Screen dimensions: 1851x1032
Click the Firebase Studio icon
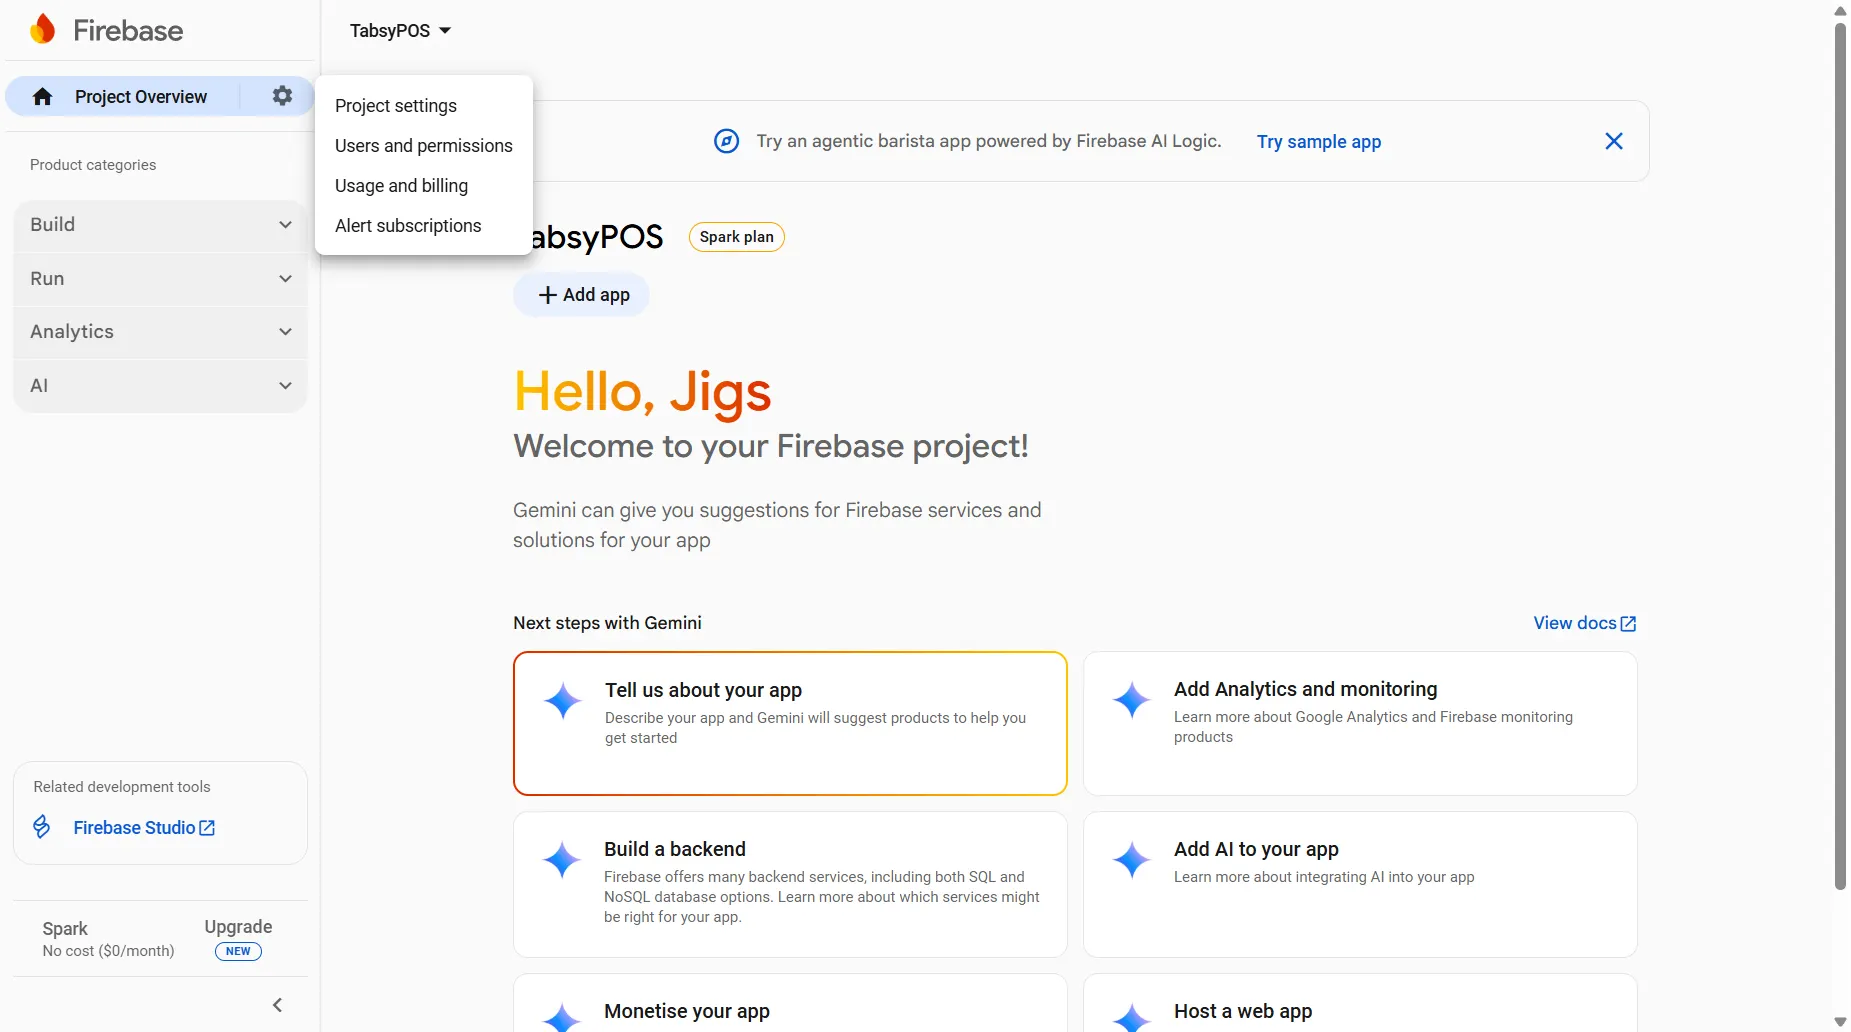(x=42, y=827)
